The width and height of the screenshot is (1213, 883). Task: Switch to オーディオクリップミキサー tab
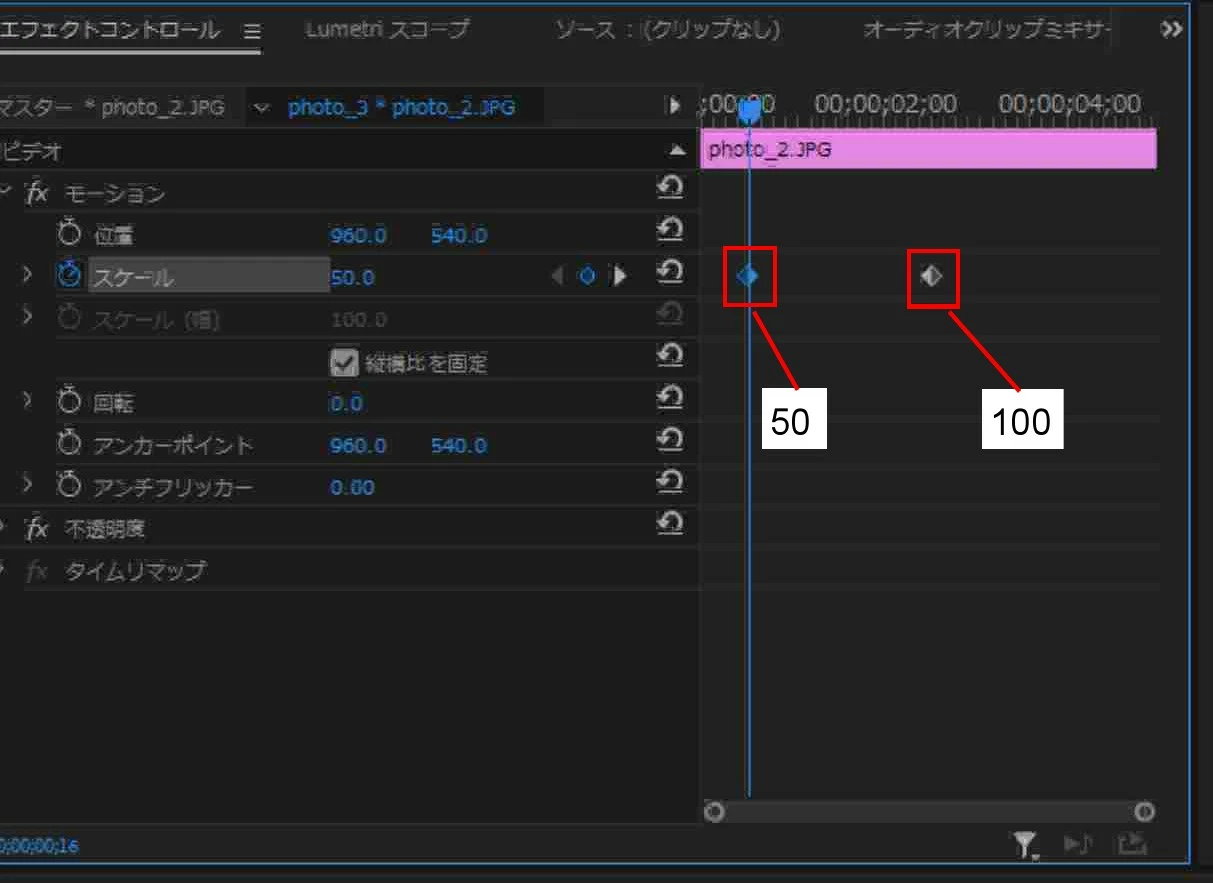point(987,30)
